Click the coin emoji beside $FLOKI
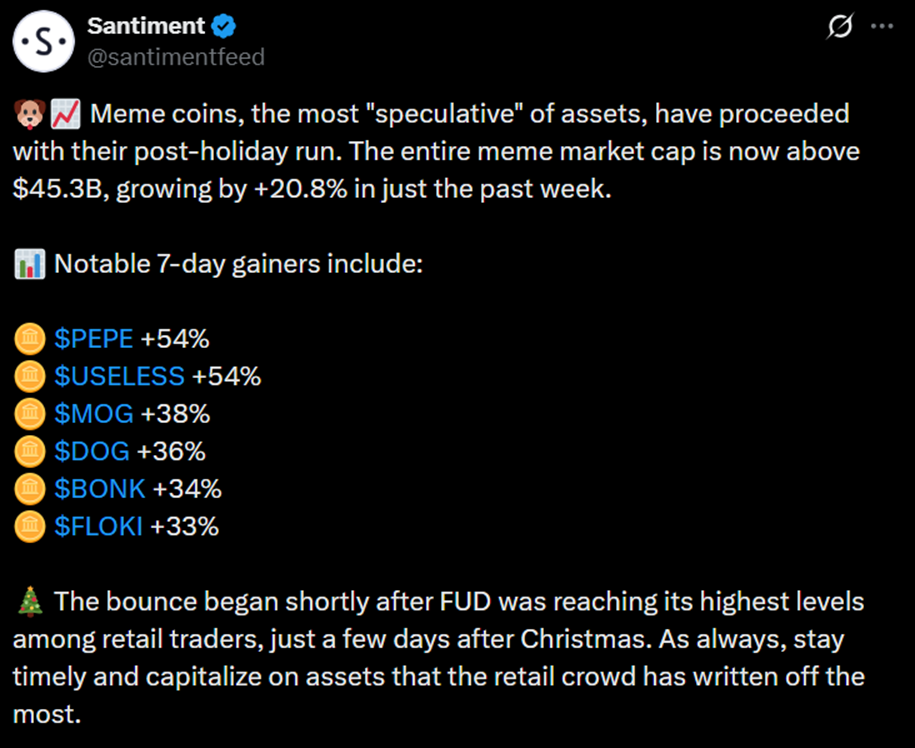The height and width of the screenshot is (748, 915). [x=28, y=525]
